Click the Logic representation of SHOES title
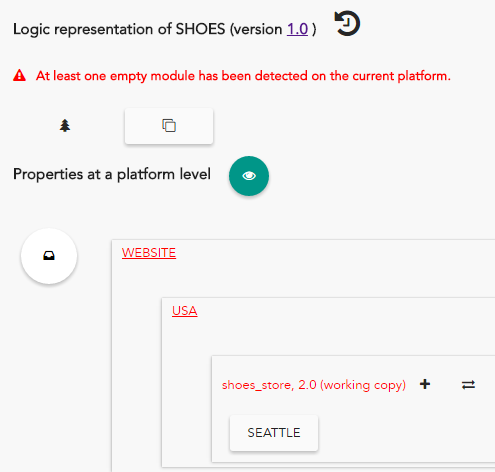This screenshot has height=472, width=495. (x=165, y=29)
